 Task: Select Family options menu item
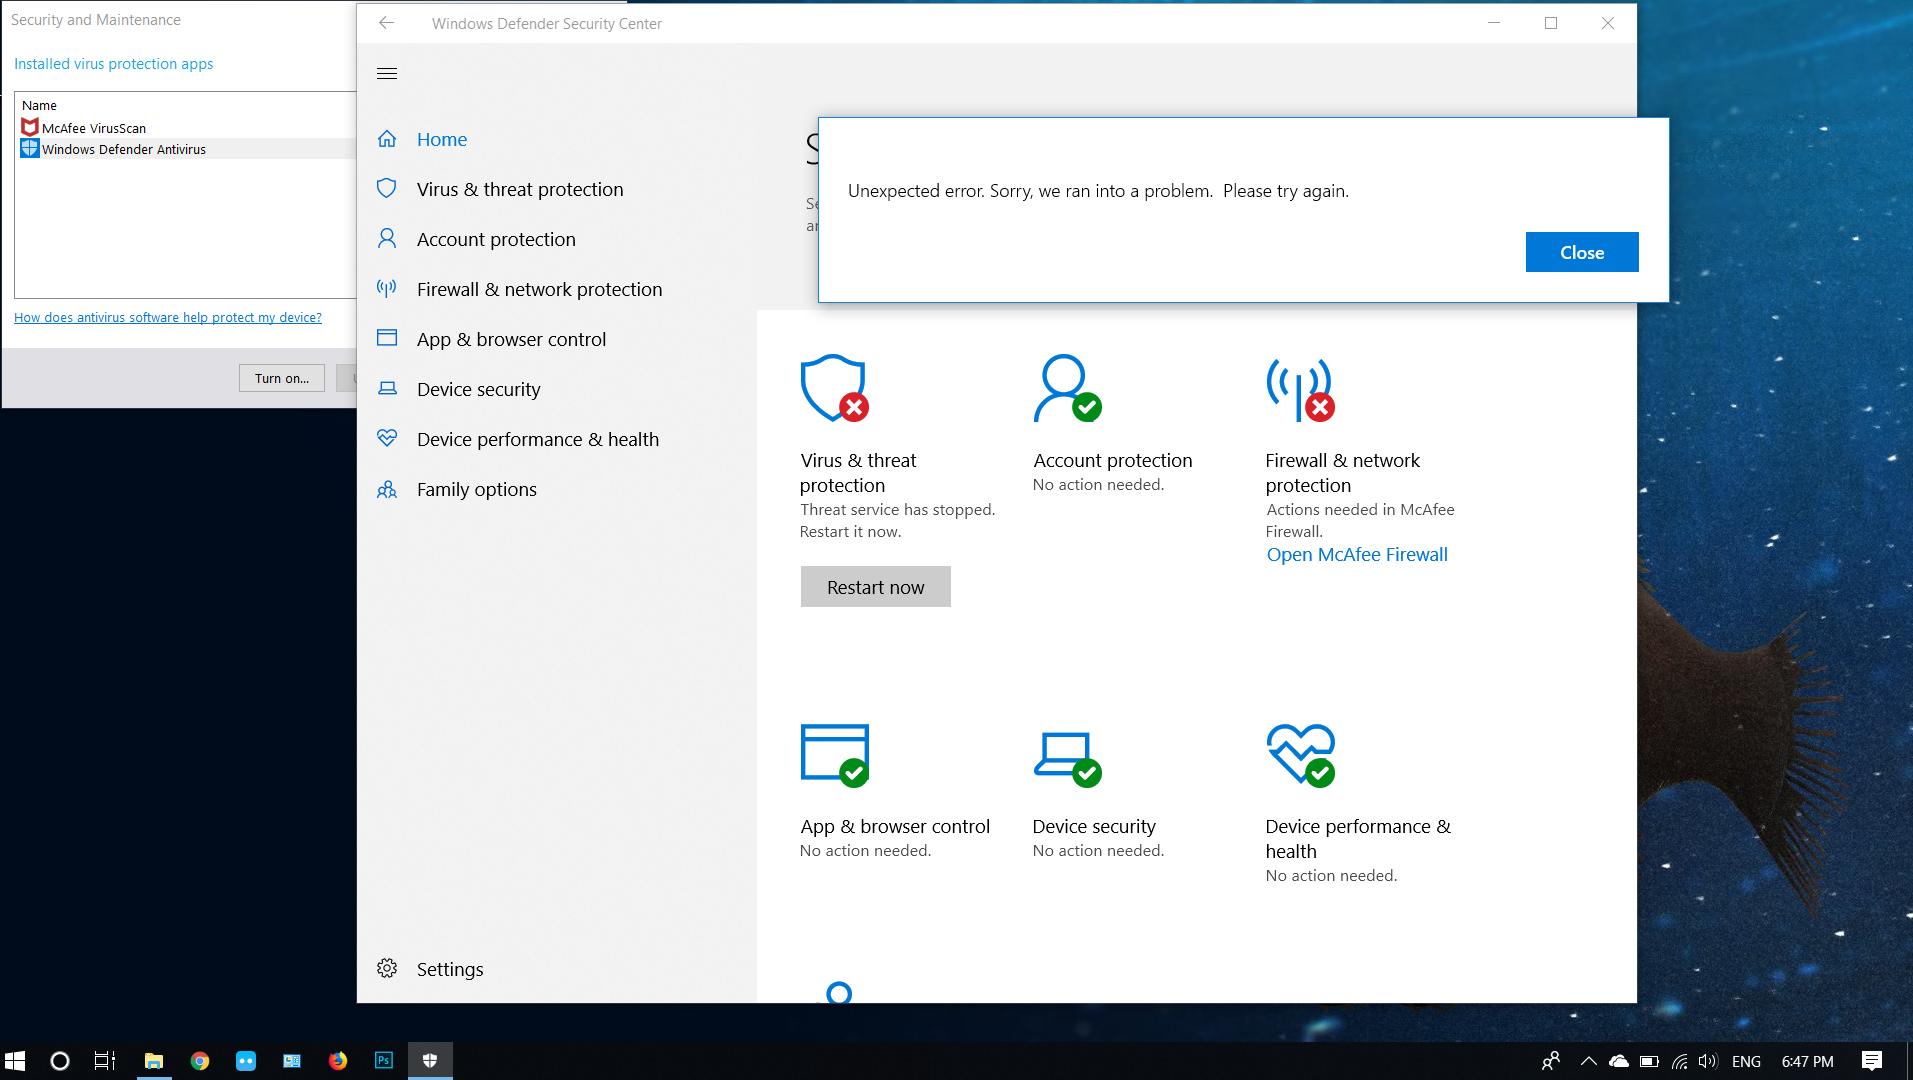click(477, 489)
